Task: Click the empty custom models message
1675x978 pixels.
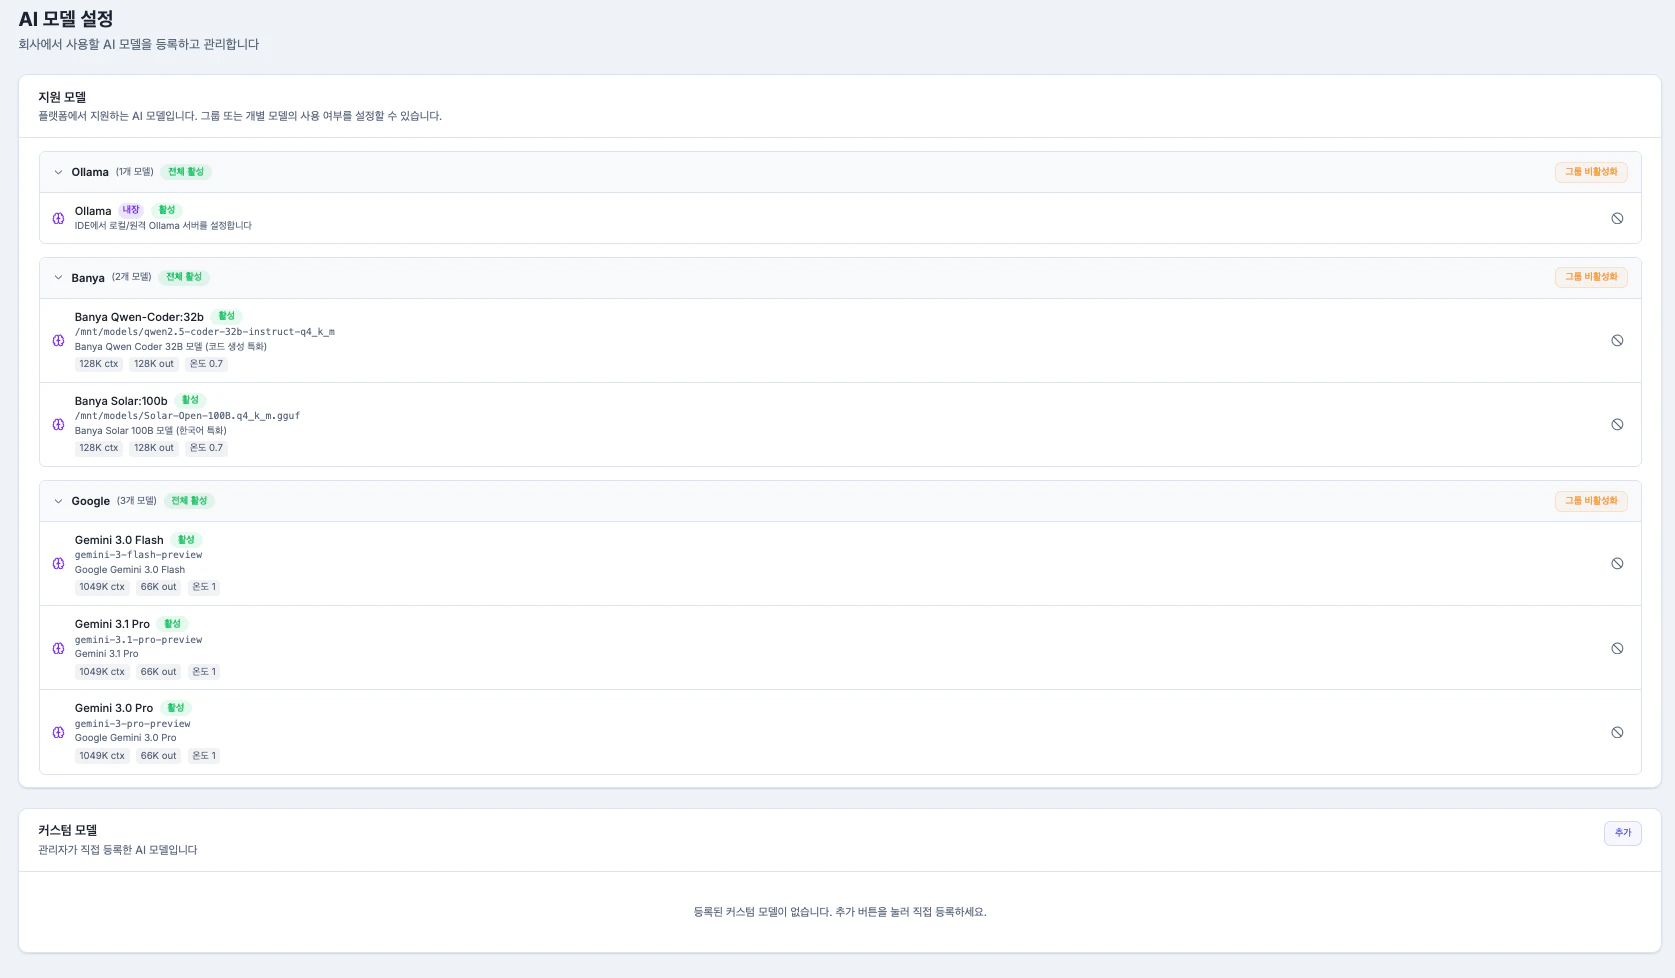Action: point(840,912)
